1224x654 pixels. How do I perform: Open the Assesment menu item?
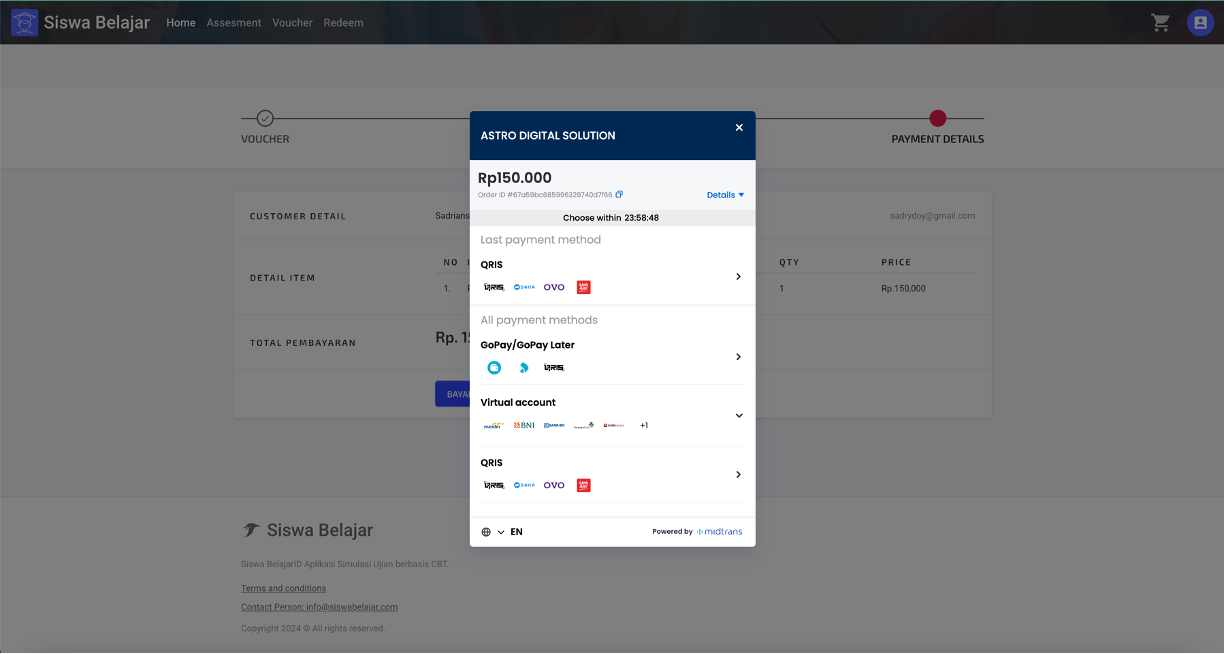pos(234,22)
